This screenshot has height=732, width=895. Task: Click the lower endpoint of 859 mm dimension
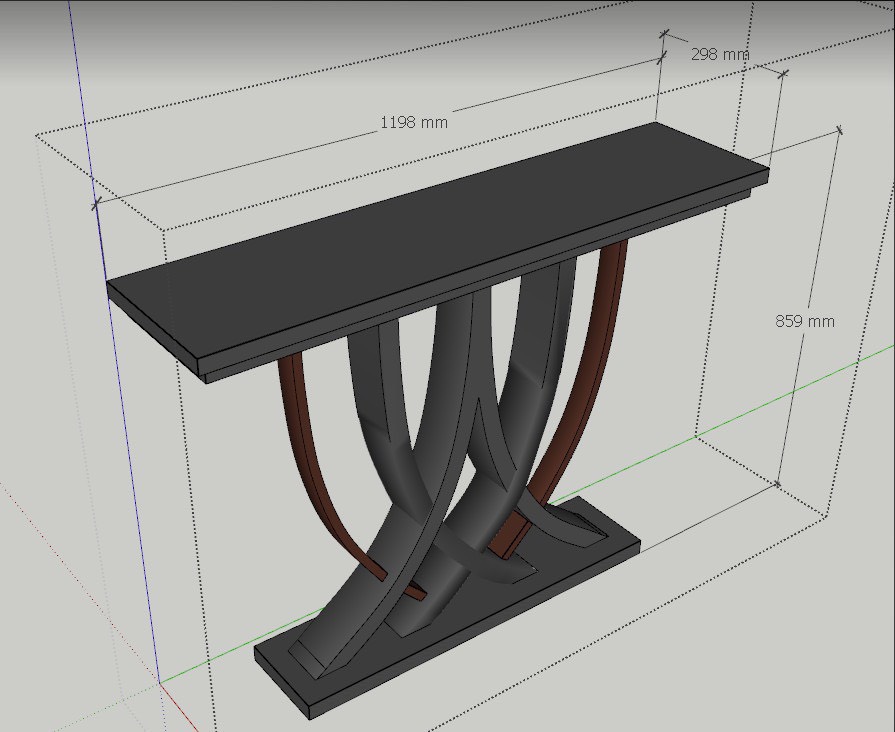click(x=779, y=484)
